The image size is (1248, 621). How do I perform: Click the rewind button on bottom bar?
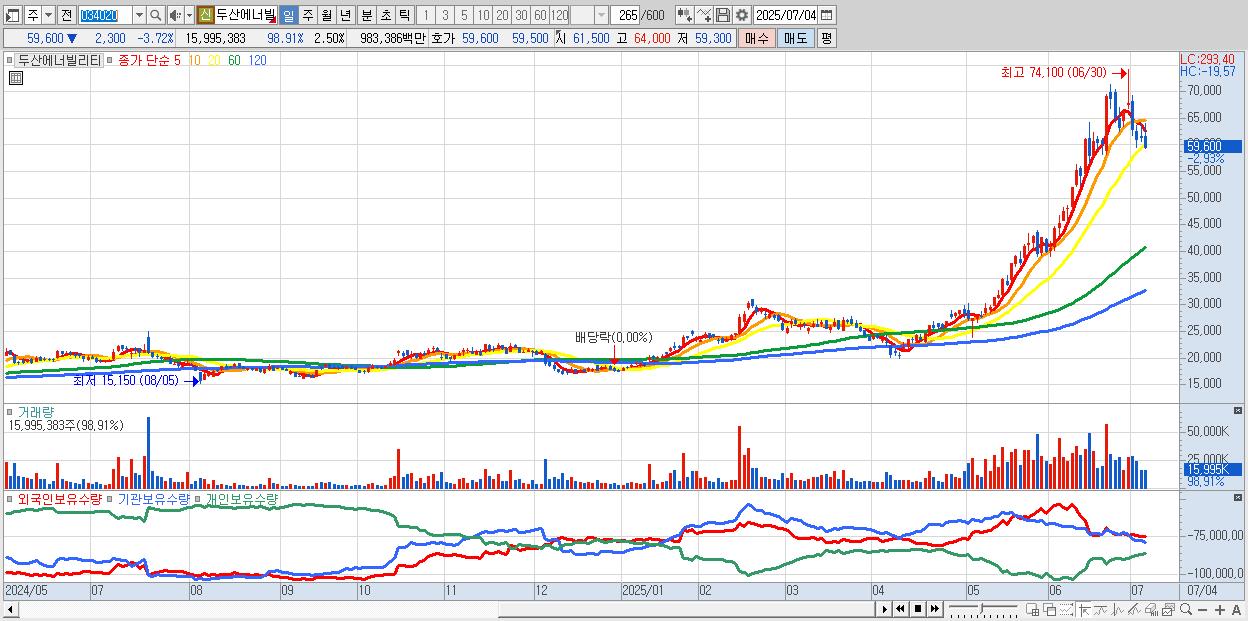coord(900,609)
